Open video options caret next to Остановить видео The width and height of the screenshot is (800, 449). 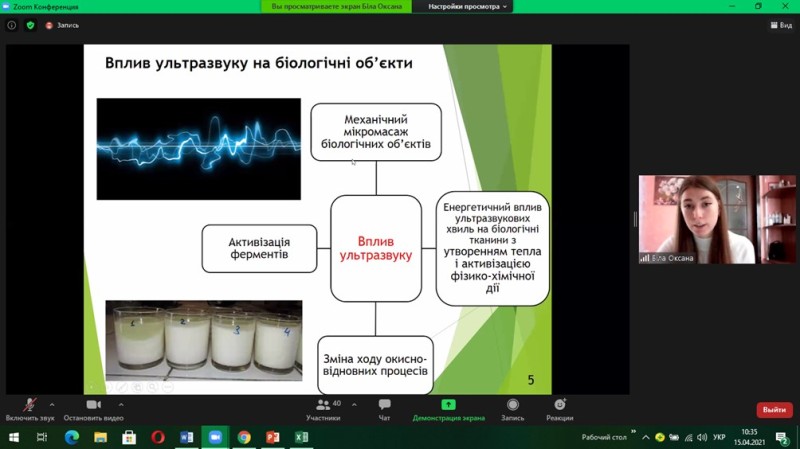[x=121, y=405]
